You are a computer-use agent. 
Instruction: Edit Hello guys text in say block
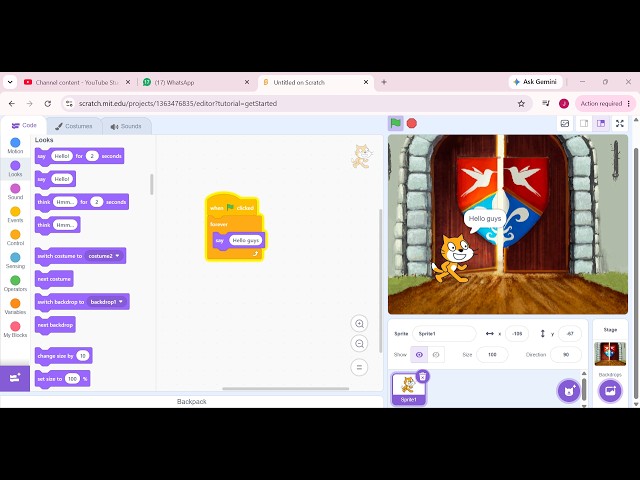point(246,240)
